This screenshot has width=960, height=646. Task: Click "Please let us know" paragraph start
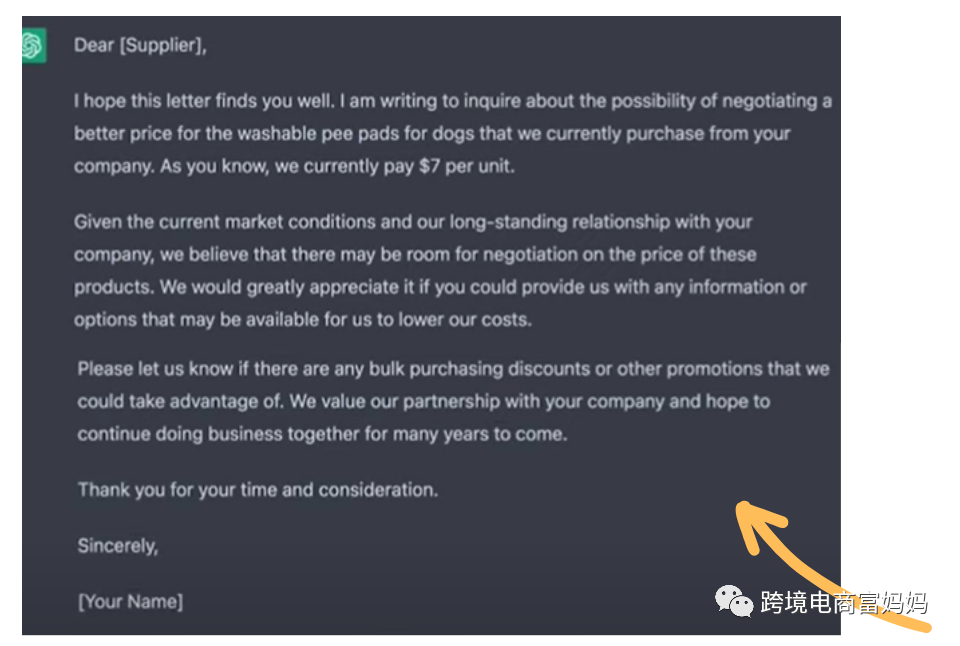click(150, 368)
